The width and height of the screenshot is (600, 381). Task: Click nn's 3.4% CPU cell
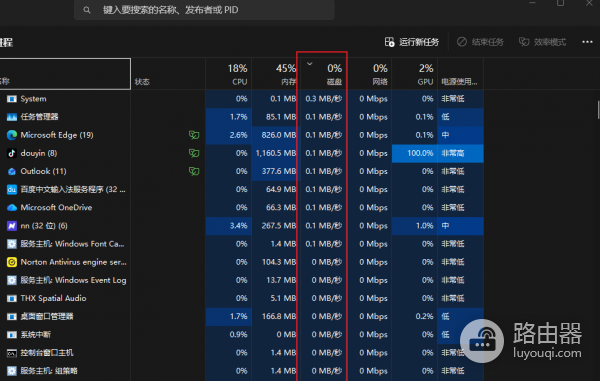[229, 226]
